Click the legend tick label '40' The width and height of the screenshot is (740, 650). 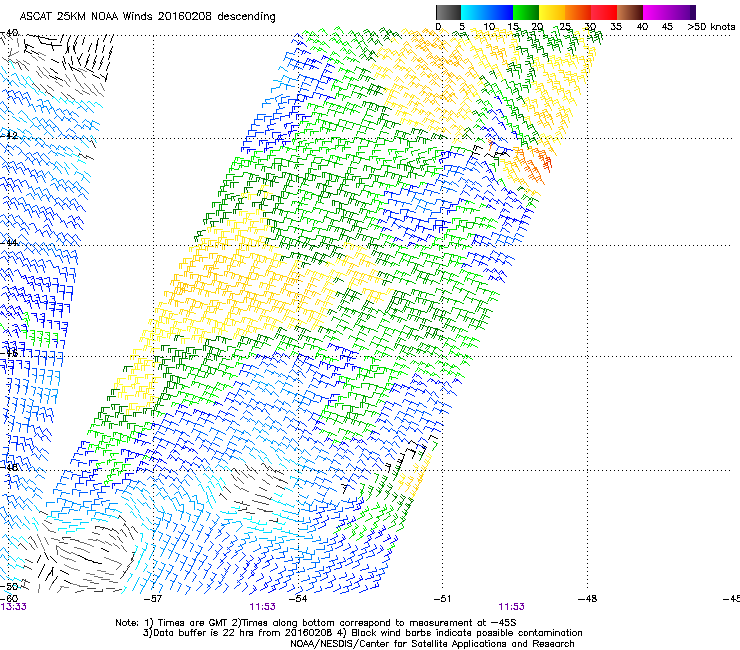642,27
